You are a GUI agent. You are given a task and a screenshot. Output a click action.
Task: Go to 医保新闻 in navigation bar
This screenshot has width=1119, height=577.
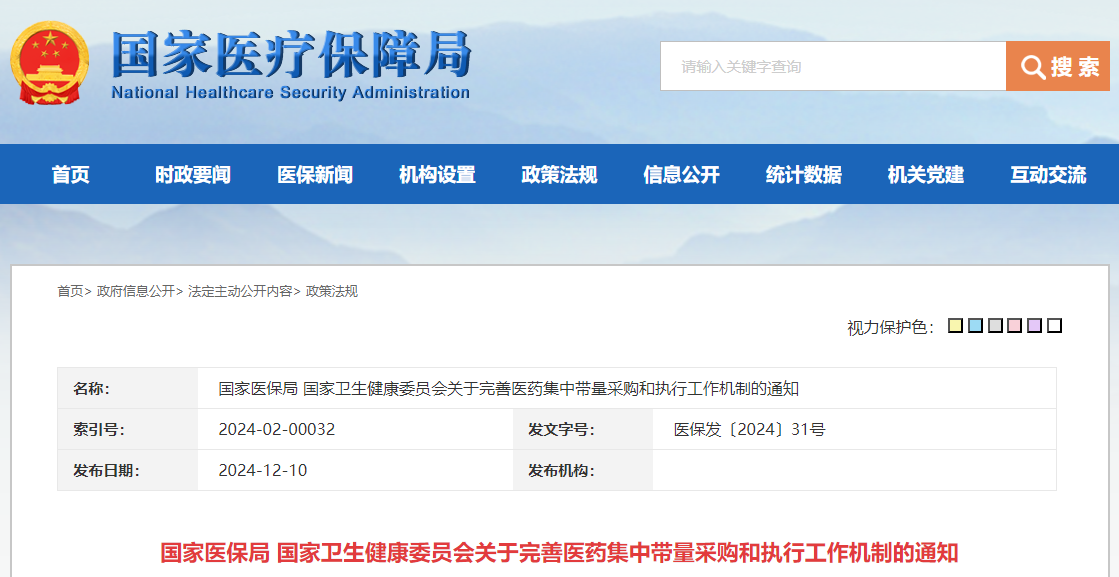click(315, 174)
